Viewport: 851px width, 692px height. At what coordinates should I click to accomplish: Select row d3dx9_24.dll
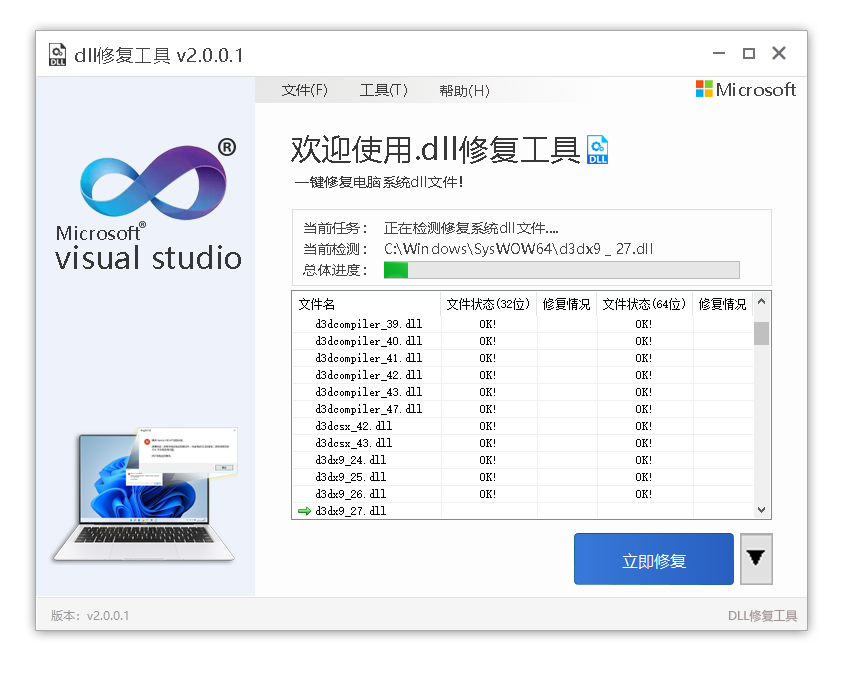pyautogui.click(x=523, y=460)
